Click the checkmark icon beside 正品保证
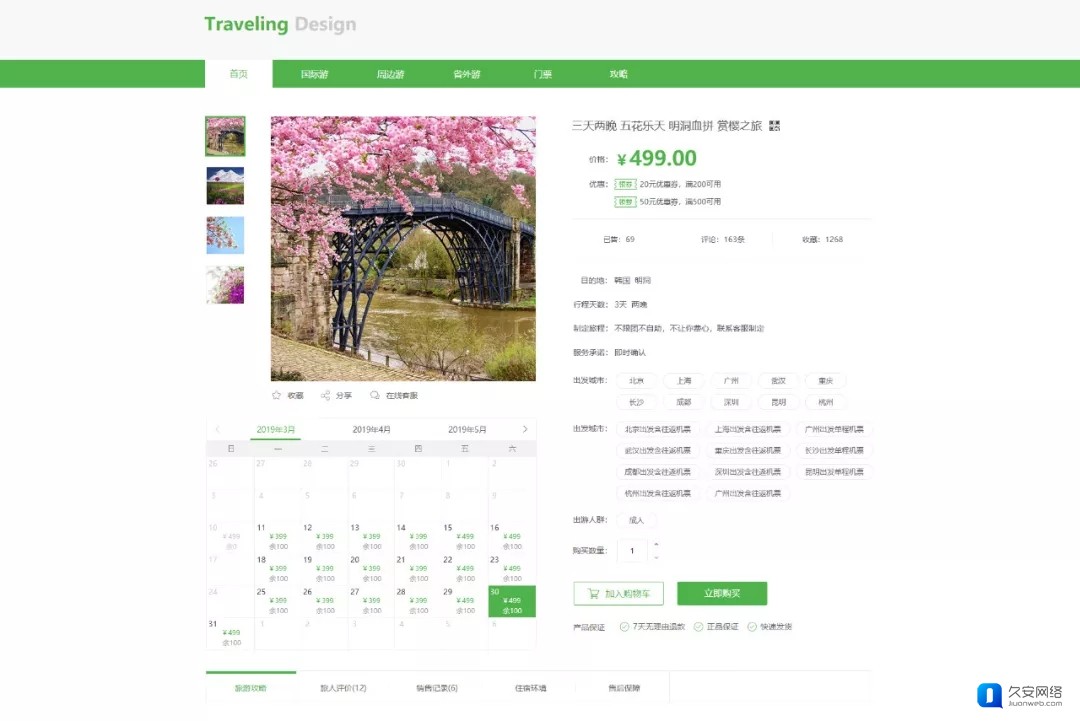Image resolution: width=1080 pixels, height=721 pixels. click(698, 627)
